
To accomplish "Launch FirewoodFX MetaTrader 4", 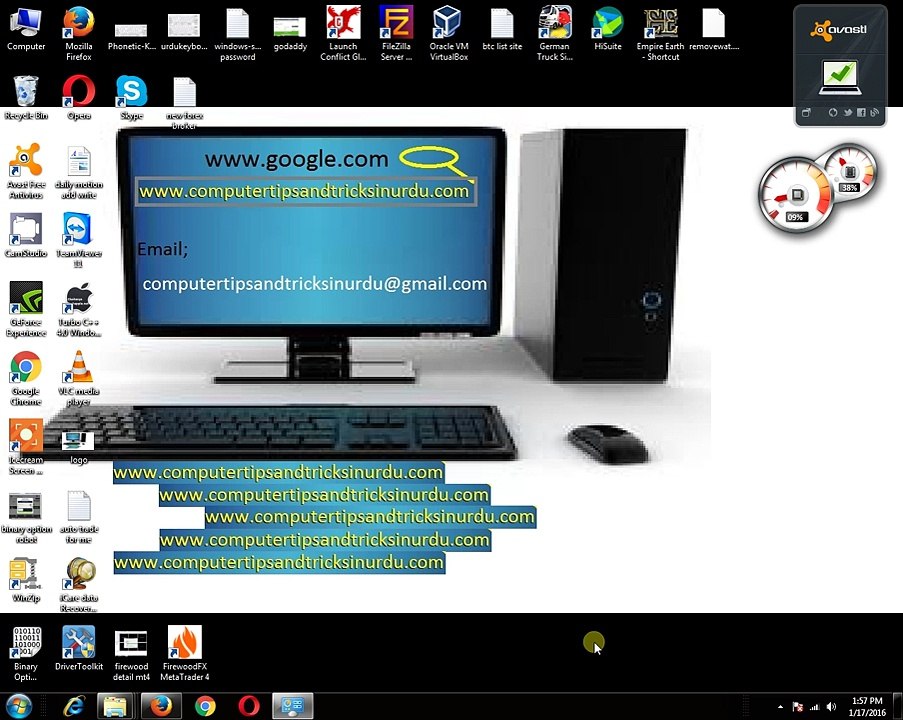I will coord(185,654).
